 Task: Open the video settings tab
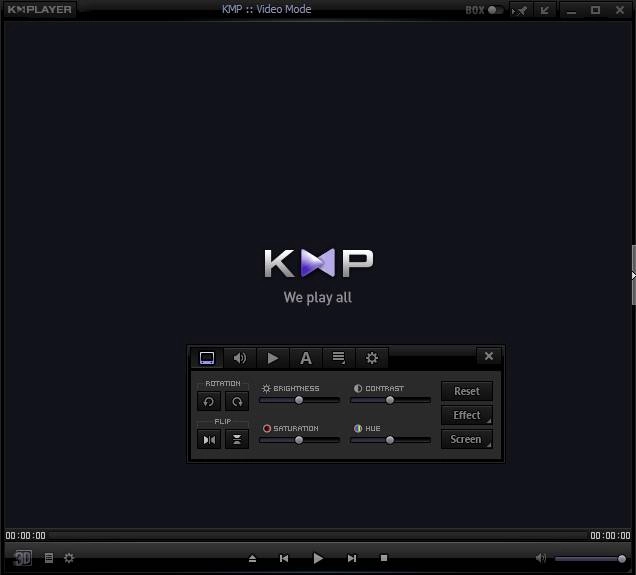point(207,358)
